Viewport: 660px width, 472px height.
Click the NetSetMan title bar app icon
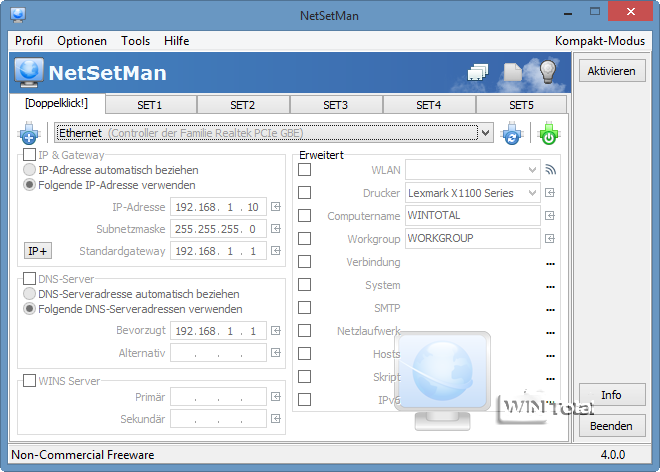18,15
